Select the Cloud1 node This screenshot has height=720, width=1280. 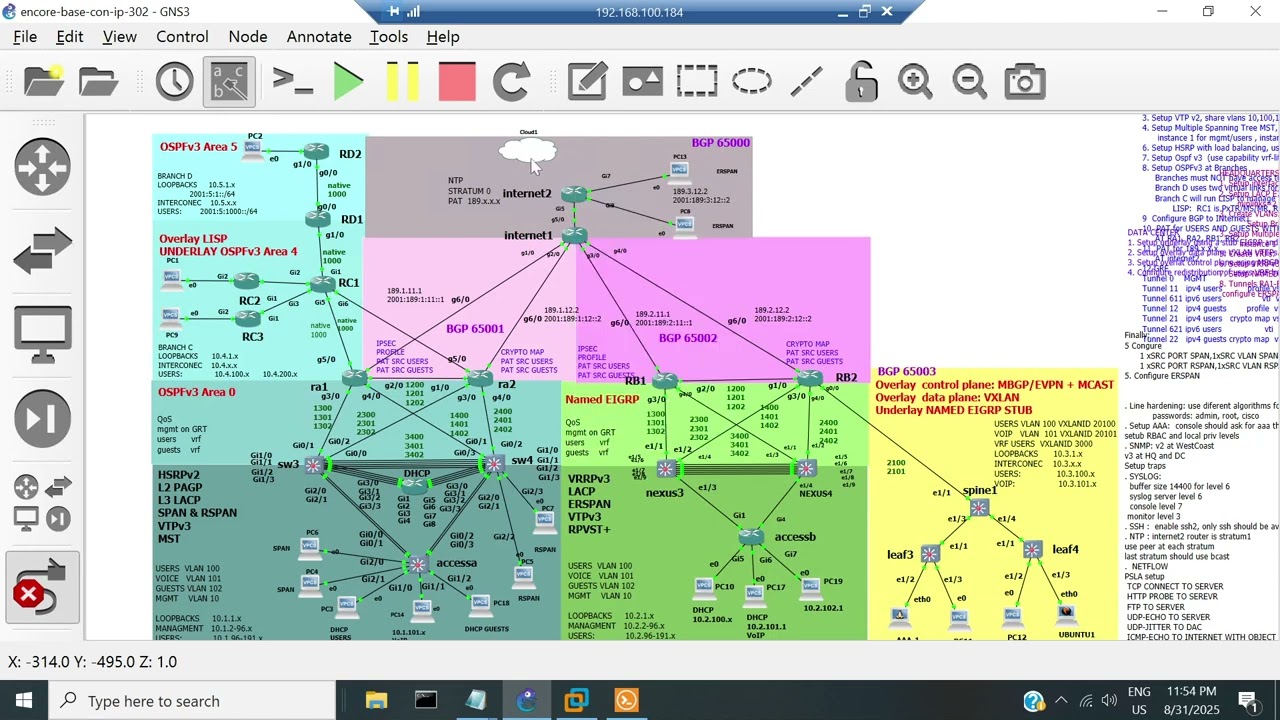pyautogui.click(x=526, y=153)
